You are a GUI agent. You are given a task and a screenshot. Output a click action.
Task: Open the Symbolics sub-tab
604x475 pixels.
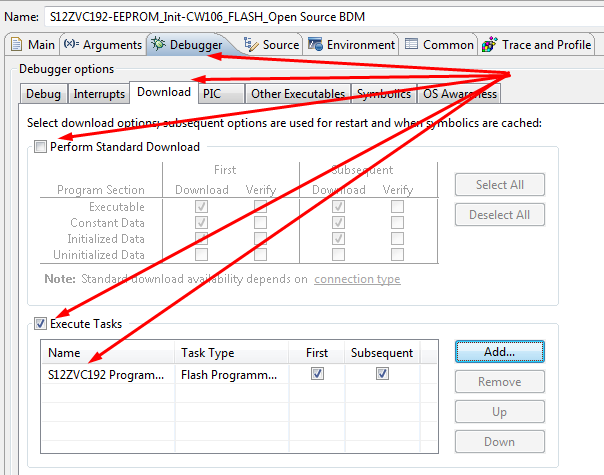click(384, 94)
